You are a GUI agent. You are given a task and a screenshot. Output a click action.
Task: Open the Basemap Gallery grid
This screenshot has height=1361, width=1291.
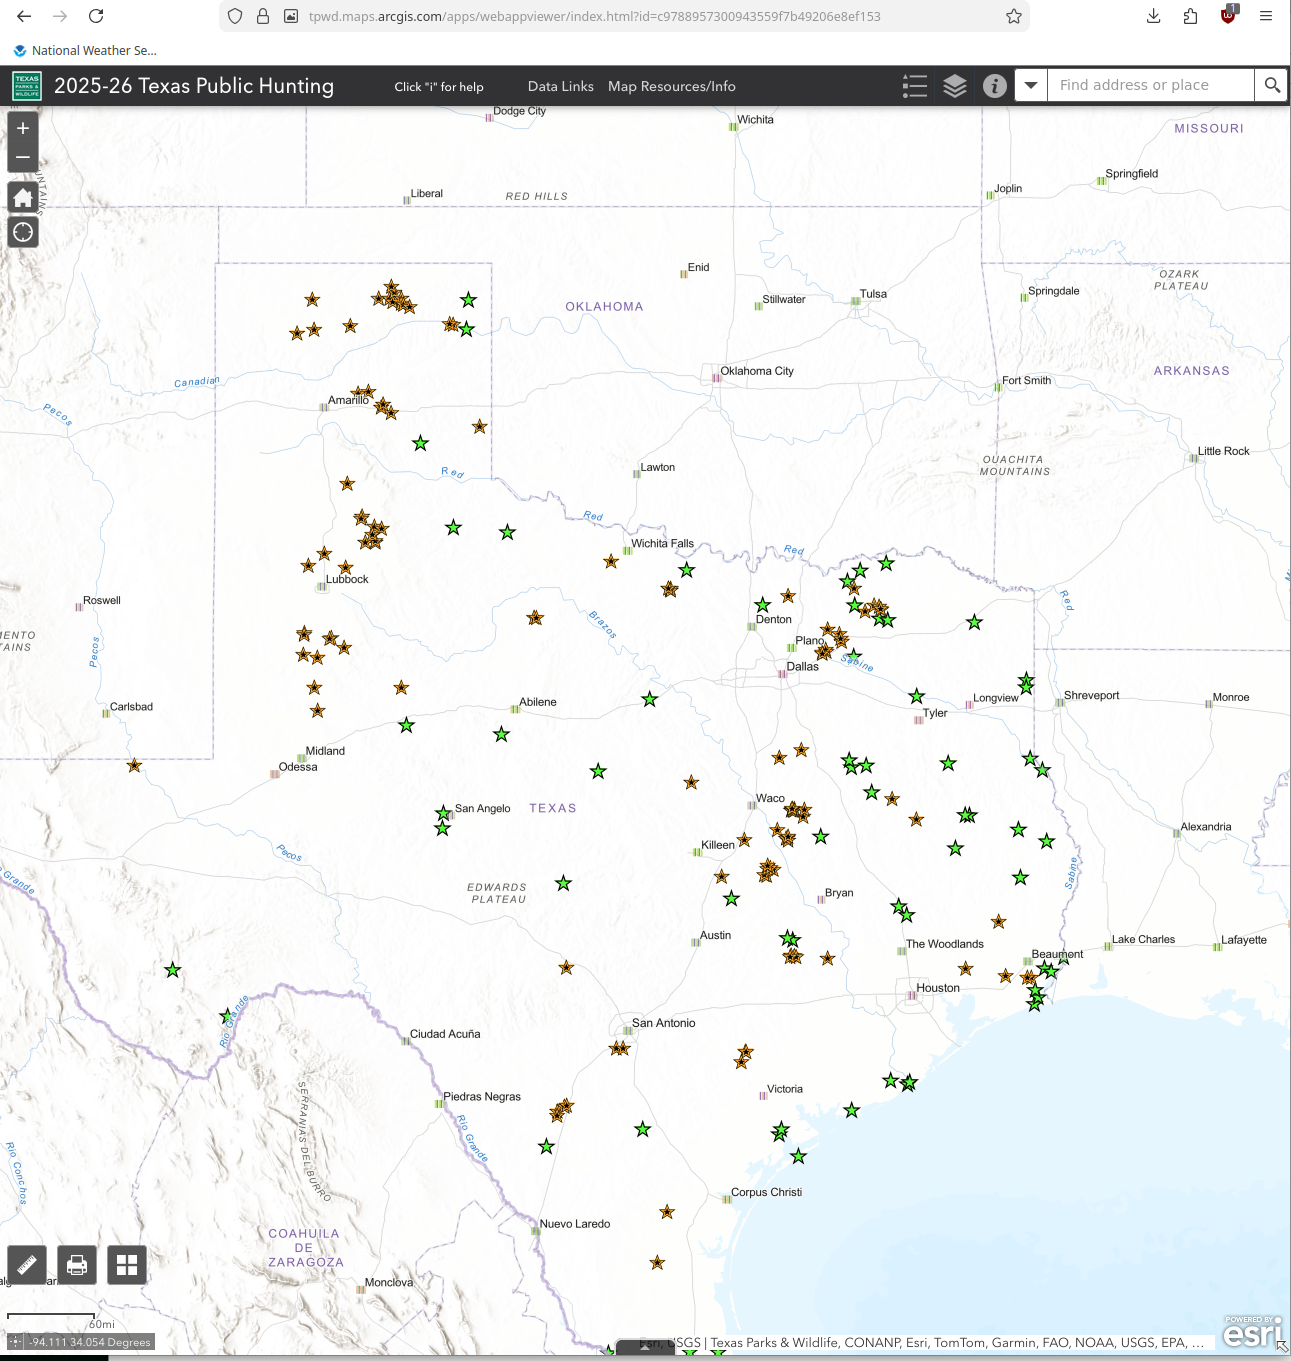127,1265
